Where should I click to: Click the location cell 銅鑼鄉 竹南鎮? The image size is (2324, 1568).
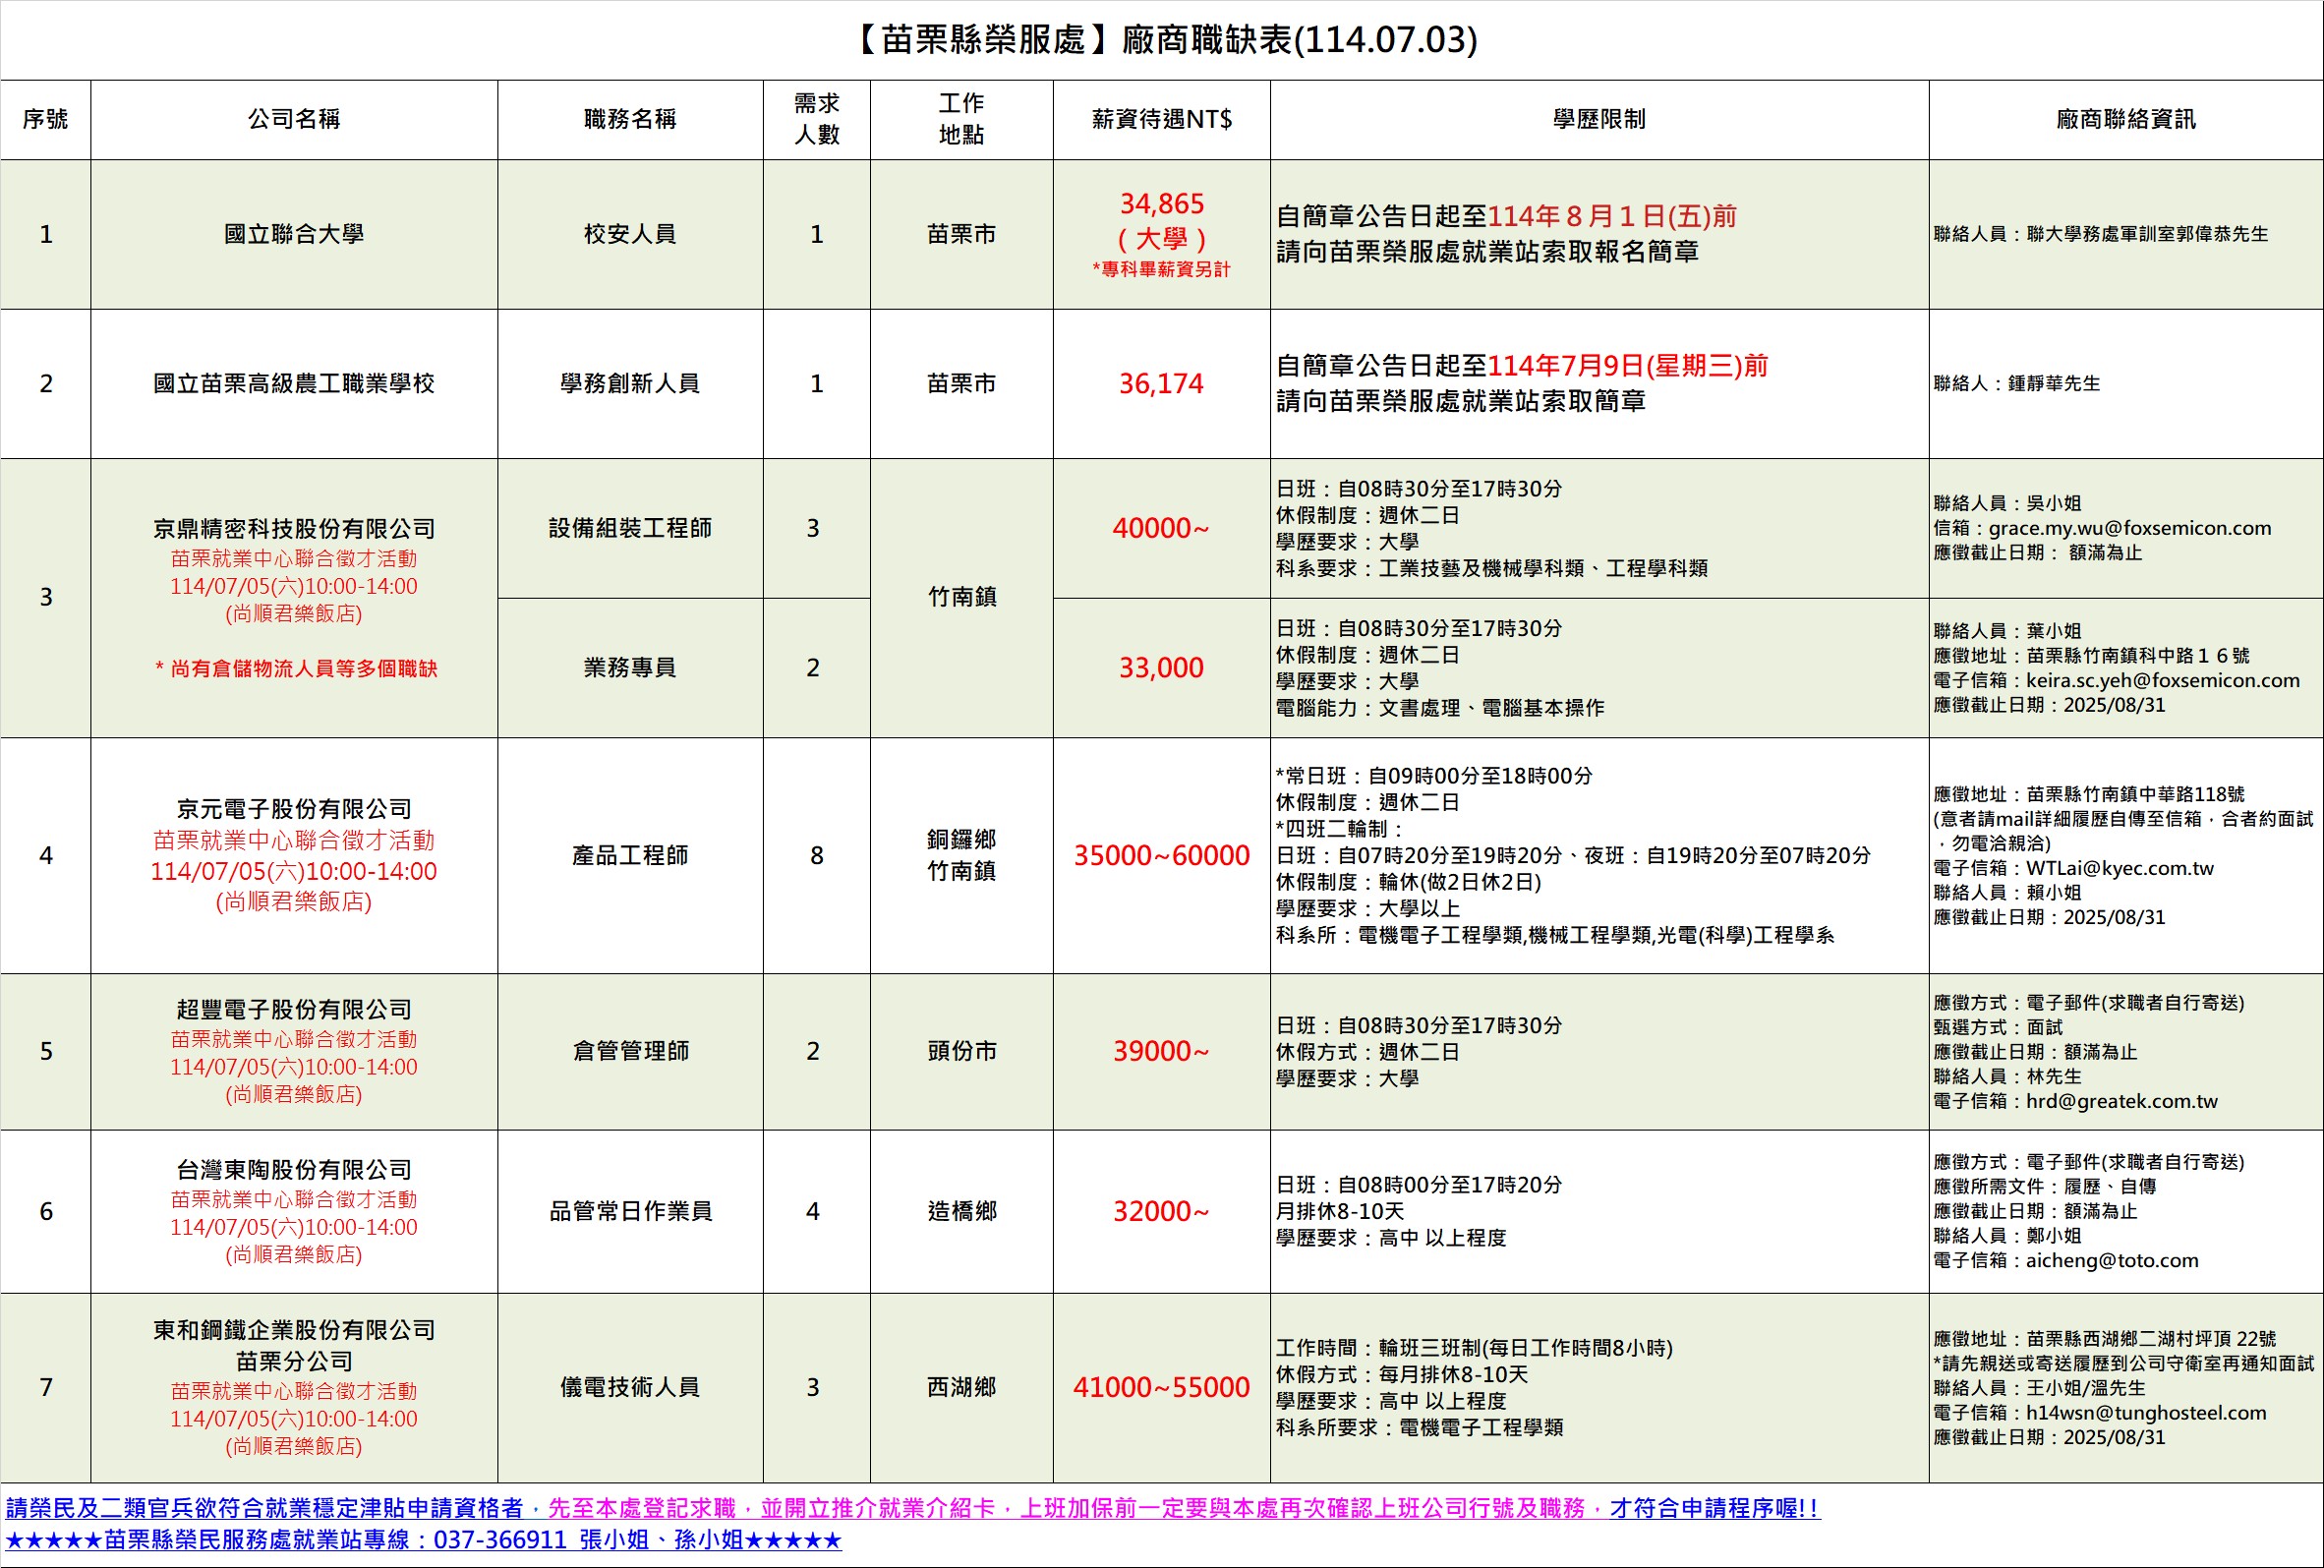click(x=961, y=856)
